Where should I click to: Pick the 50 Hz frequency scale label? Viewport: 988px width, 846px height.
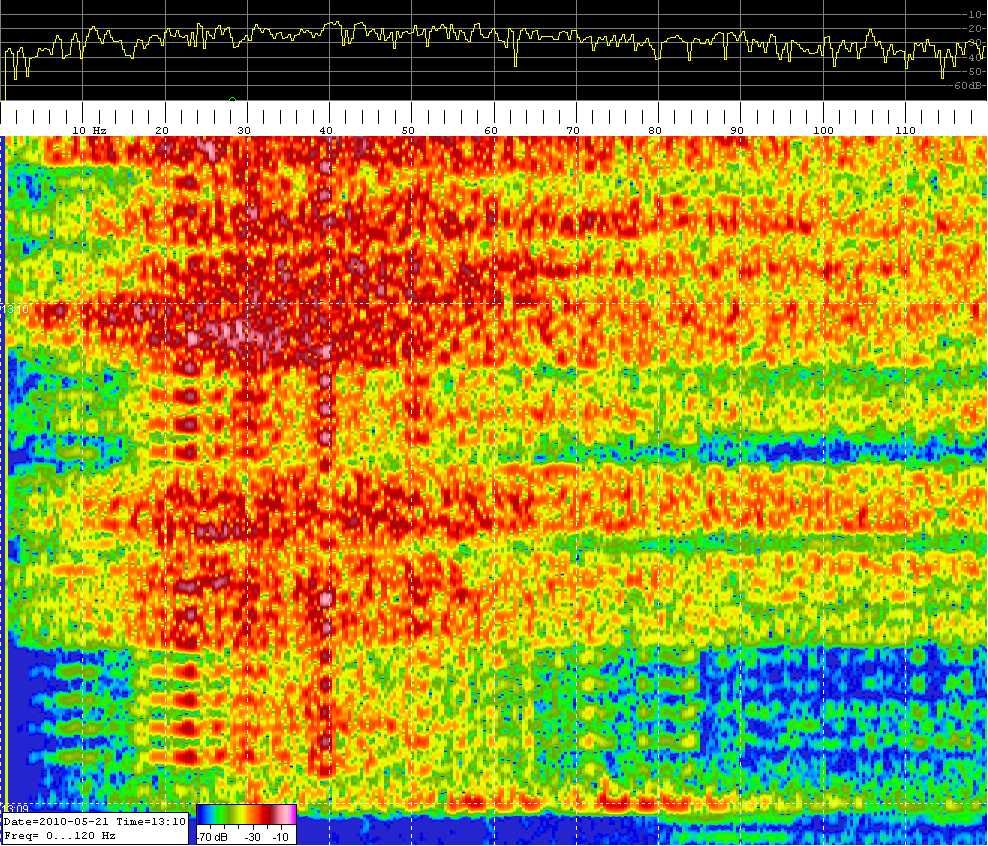[408, 130]
